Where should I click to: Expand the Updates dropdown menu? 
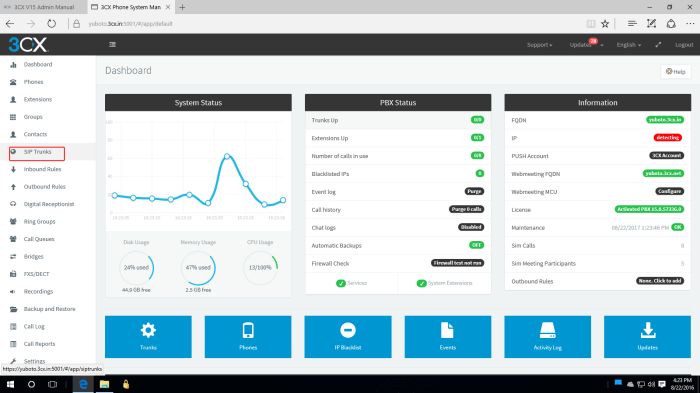586,45
